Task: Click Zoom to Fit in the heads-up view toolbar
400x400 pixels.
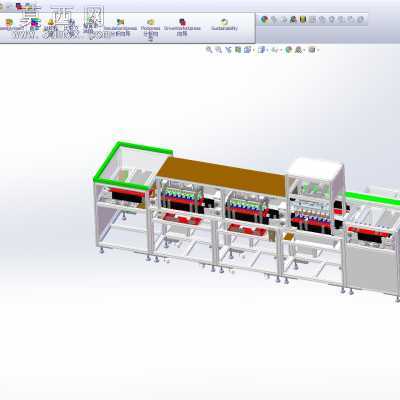Action: (209, 50)
